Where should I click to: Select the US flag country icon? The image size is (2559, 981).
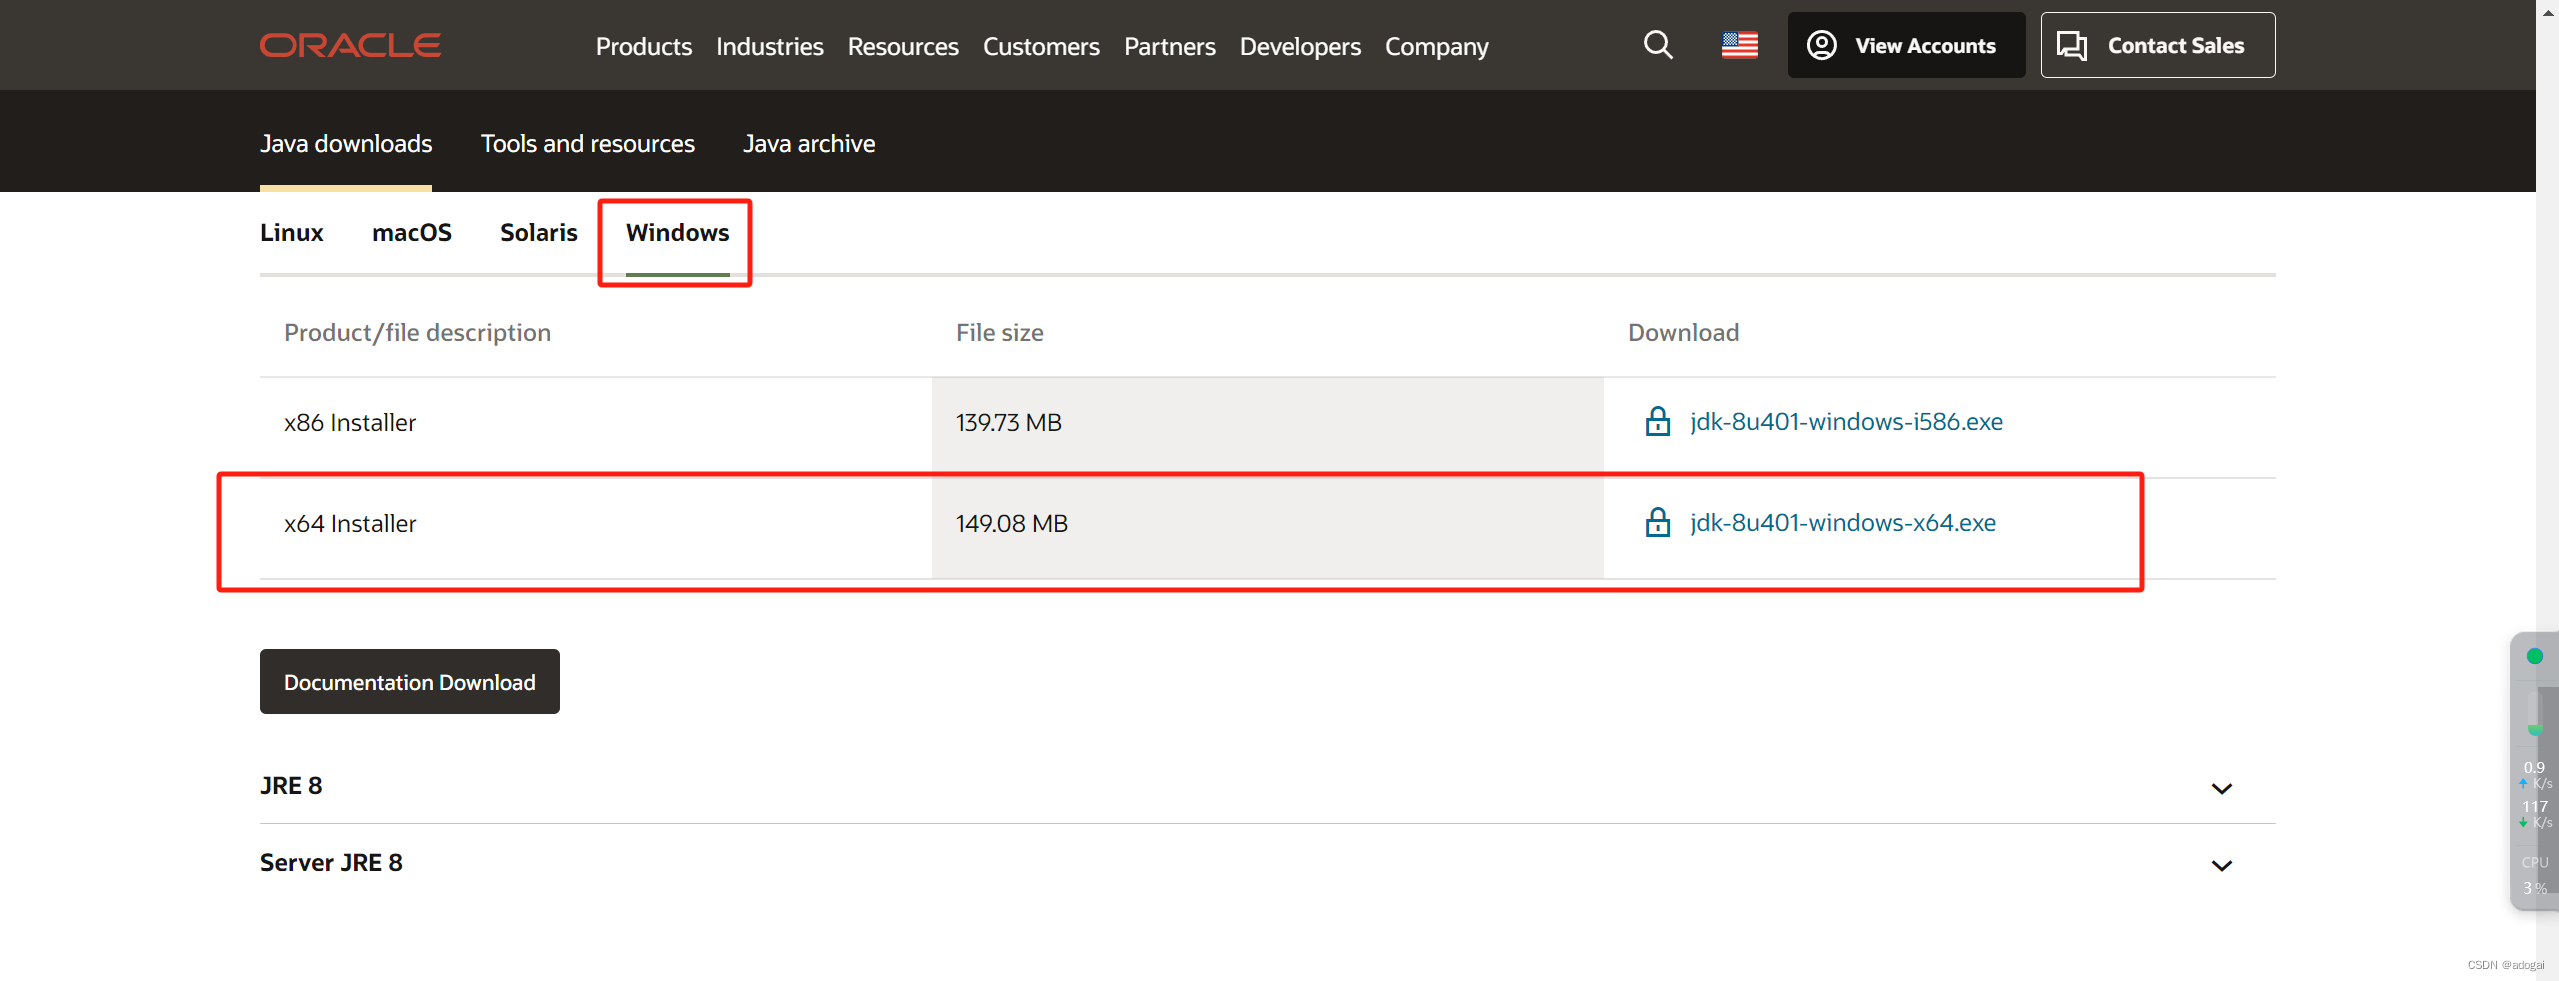click(x=1740, y=45)
